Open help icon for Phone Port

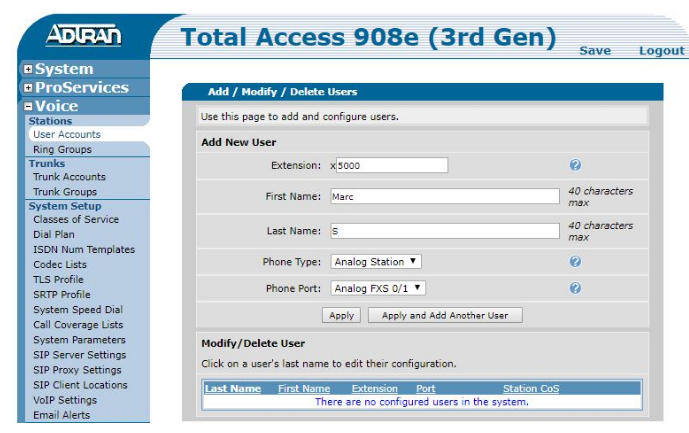575,288
